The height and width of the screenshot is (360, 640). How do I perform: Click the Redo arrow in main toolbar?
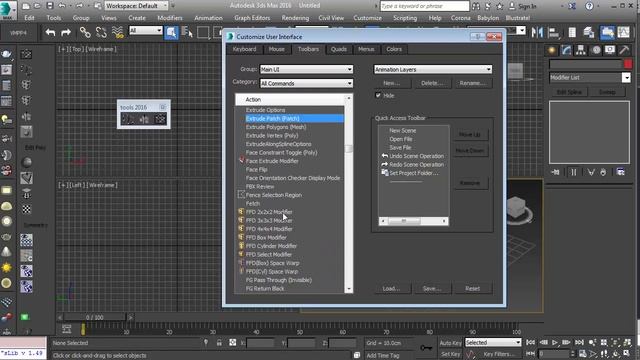(66, 32)
